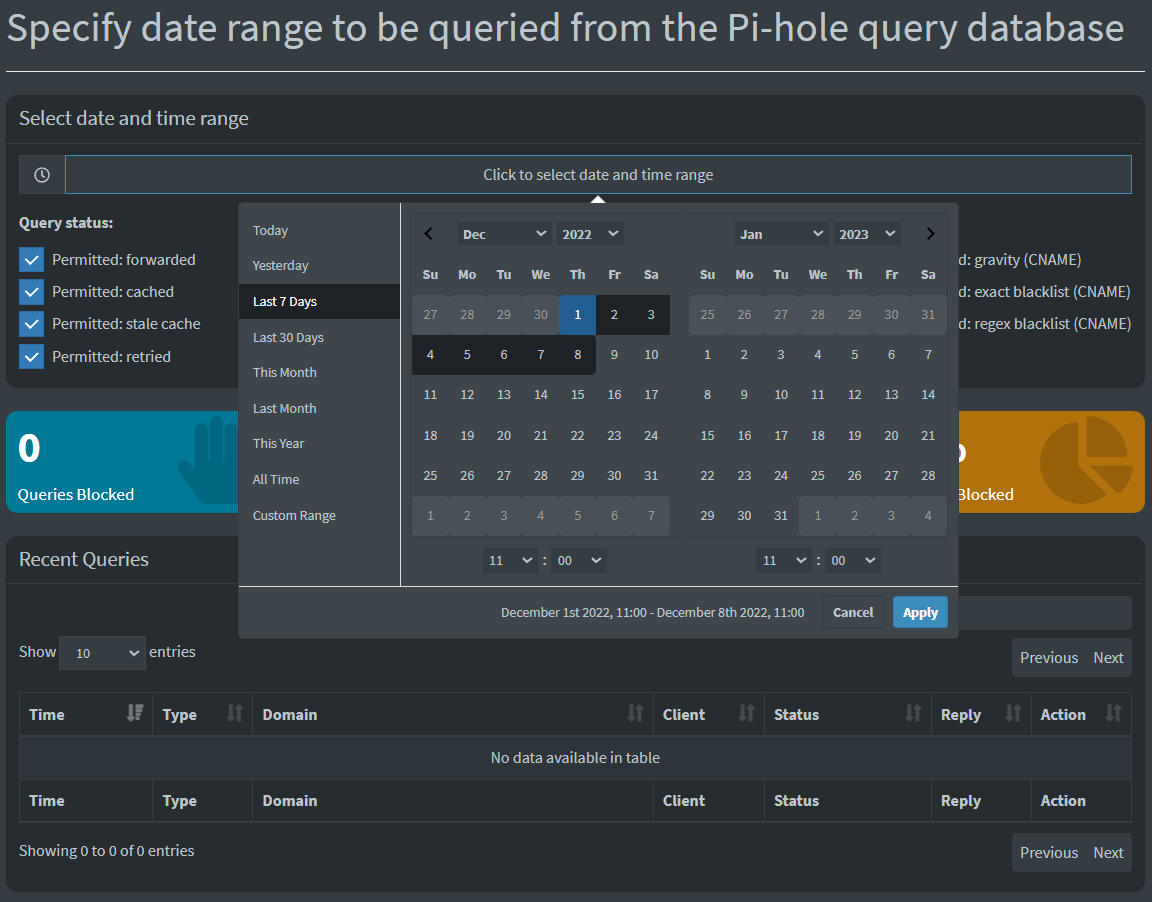Select January 7 in the right calendar
This screenshot has width=1152, height=902.
(928, 355)
